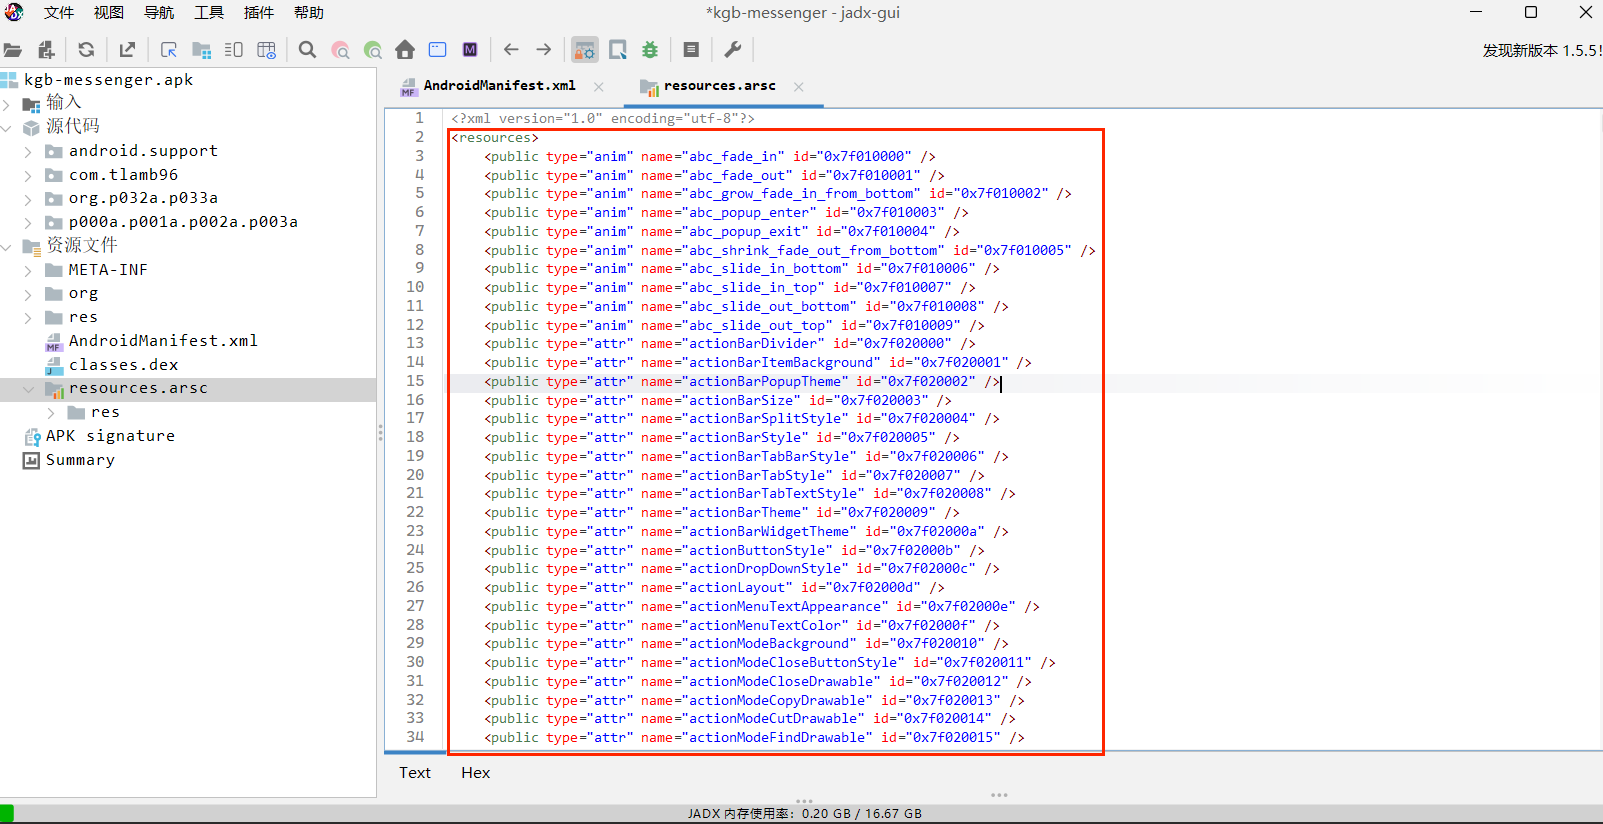Open the text search magnifier tool
The width and height of the screenshot is (1603, 824).
[x=307, y=50]
